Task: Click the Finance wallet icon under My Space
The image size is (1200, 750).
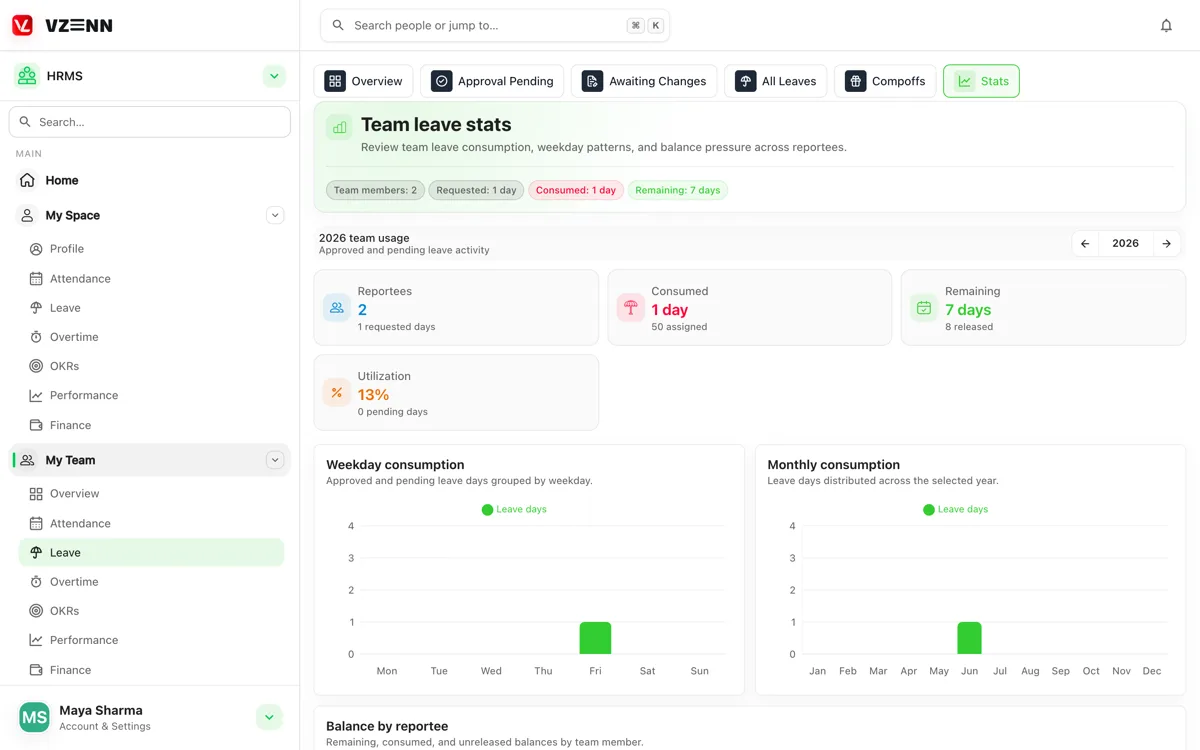Action: 36,425
